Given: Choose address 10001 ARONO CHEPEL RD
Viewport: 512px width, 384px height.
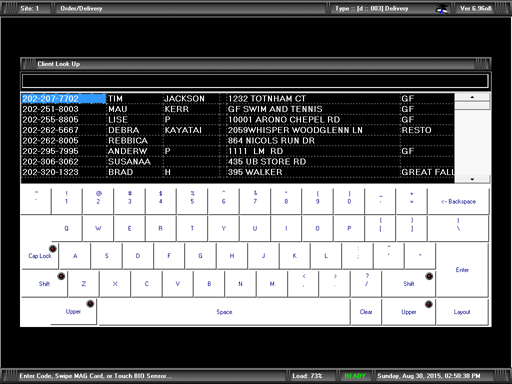Looking at the screenshot, I should [x=284, y=120].
